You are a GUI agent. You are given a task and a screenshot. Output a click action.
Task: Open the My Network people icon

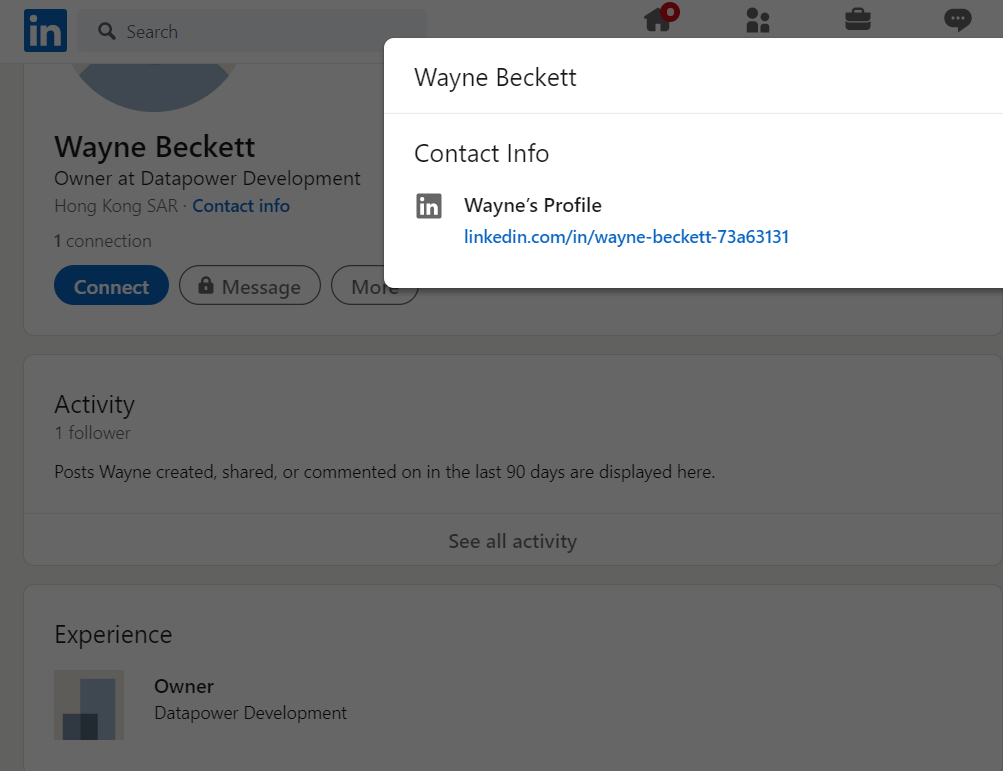[x=758, y=20]
